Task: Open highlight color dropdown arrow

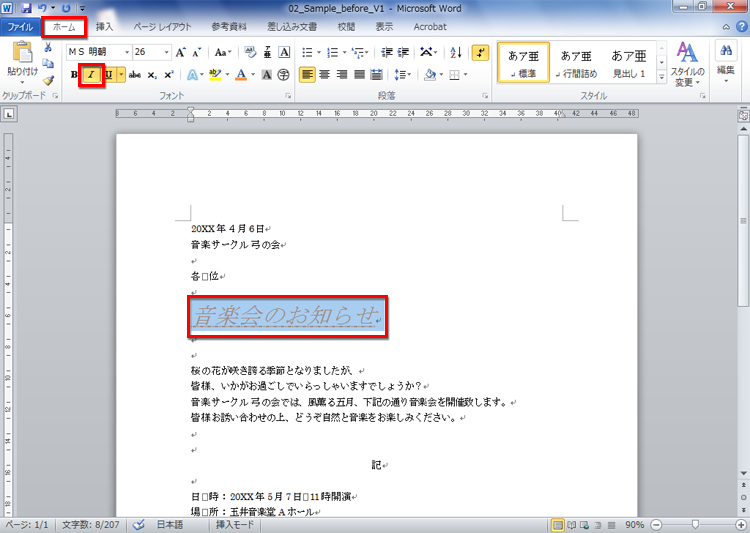Action: (x=227, y=75)
